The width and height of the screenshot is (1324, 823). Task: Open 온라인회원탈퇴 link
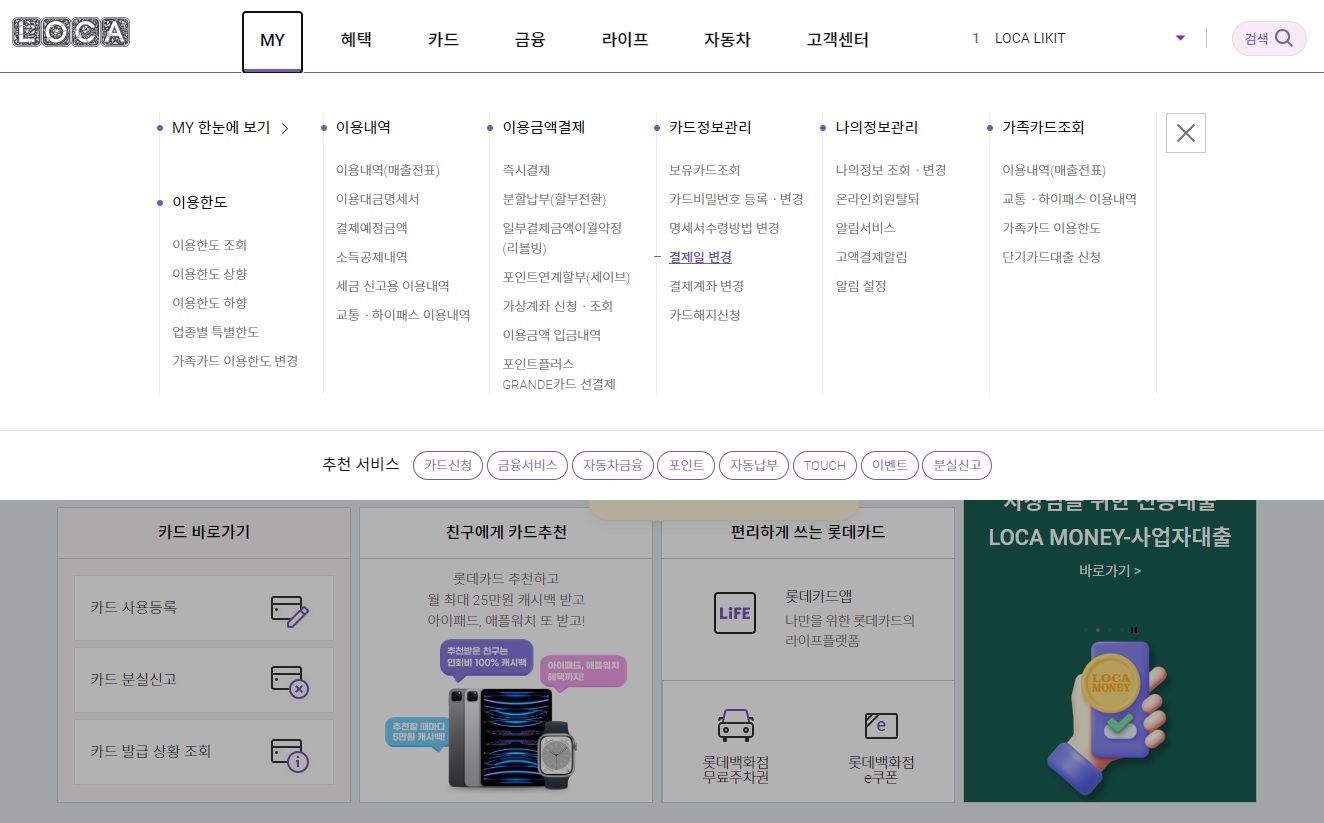[x=877, y=199]
